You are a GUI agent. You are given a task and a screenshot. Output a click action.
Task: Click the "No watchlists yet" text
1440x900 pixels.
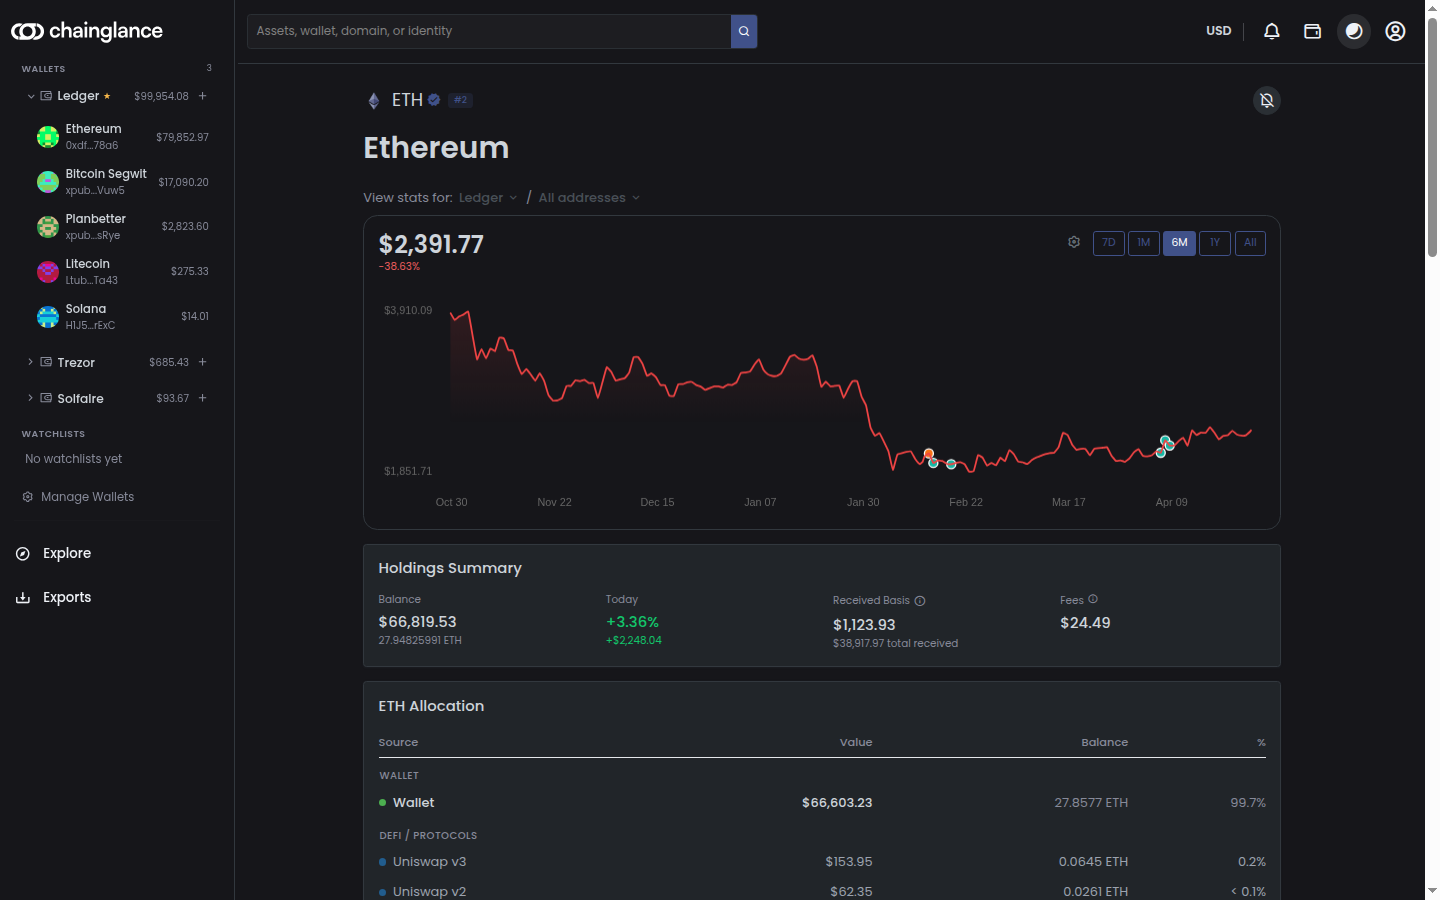pos(74,459)
